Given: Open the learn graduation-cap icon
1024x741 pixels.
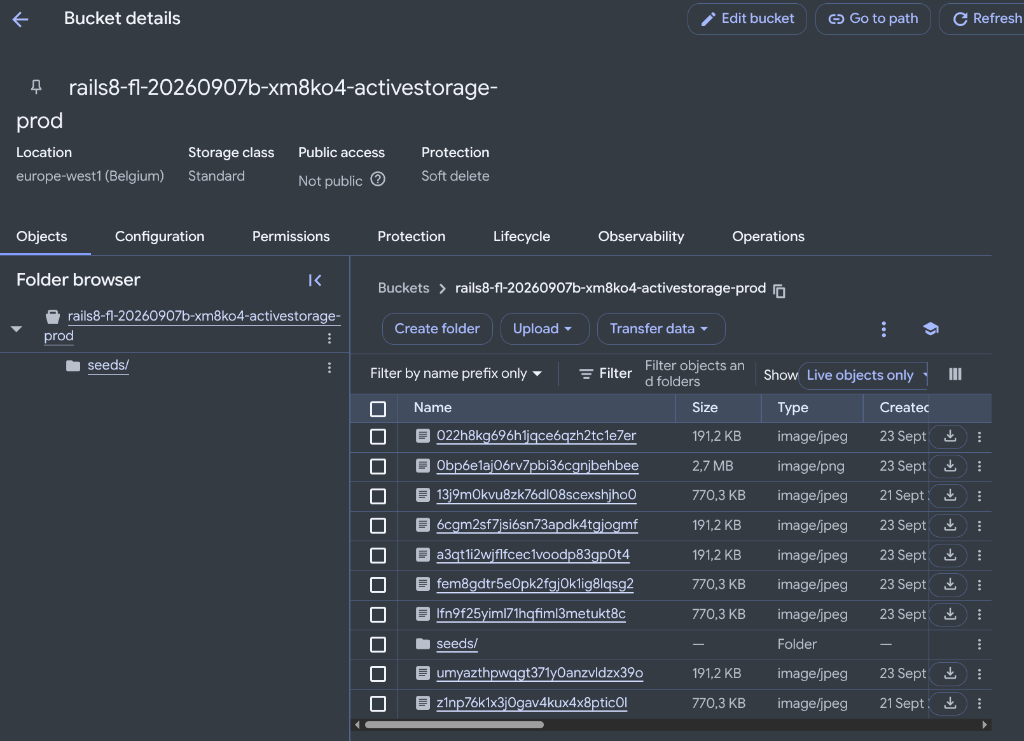Looking at the screenshot, I should click(x=931, y=329).
